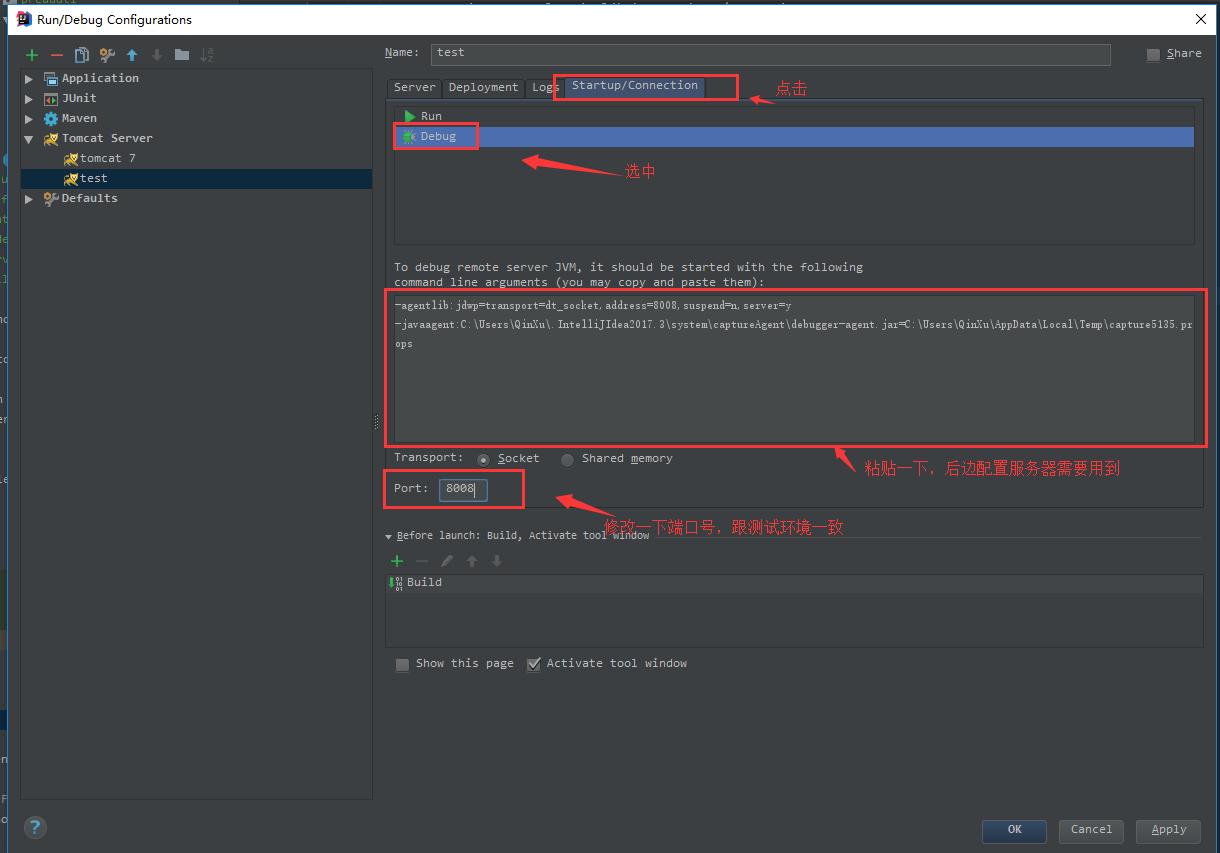Open edit defaults wrench icon
This screenshot has width=1220, height=853.
point(107,55)
